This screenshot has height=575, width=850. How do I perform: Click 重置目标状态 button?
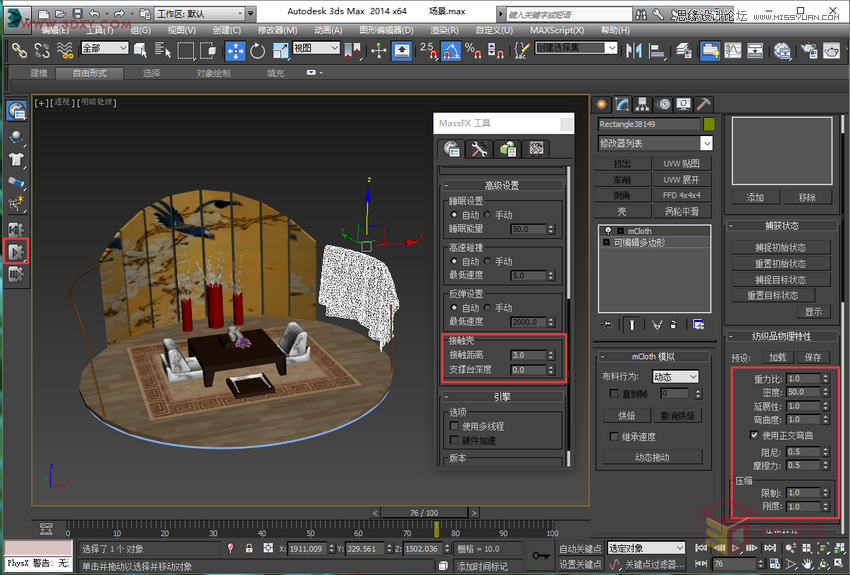(772, 295)
